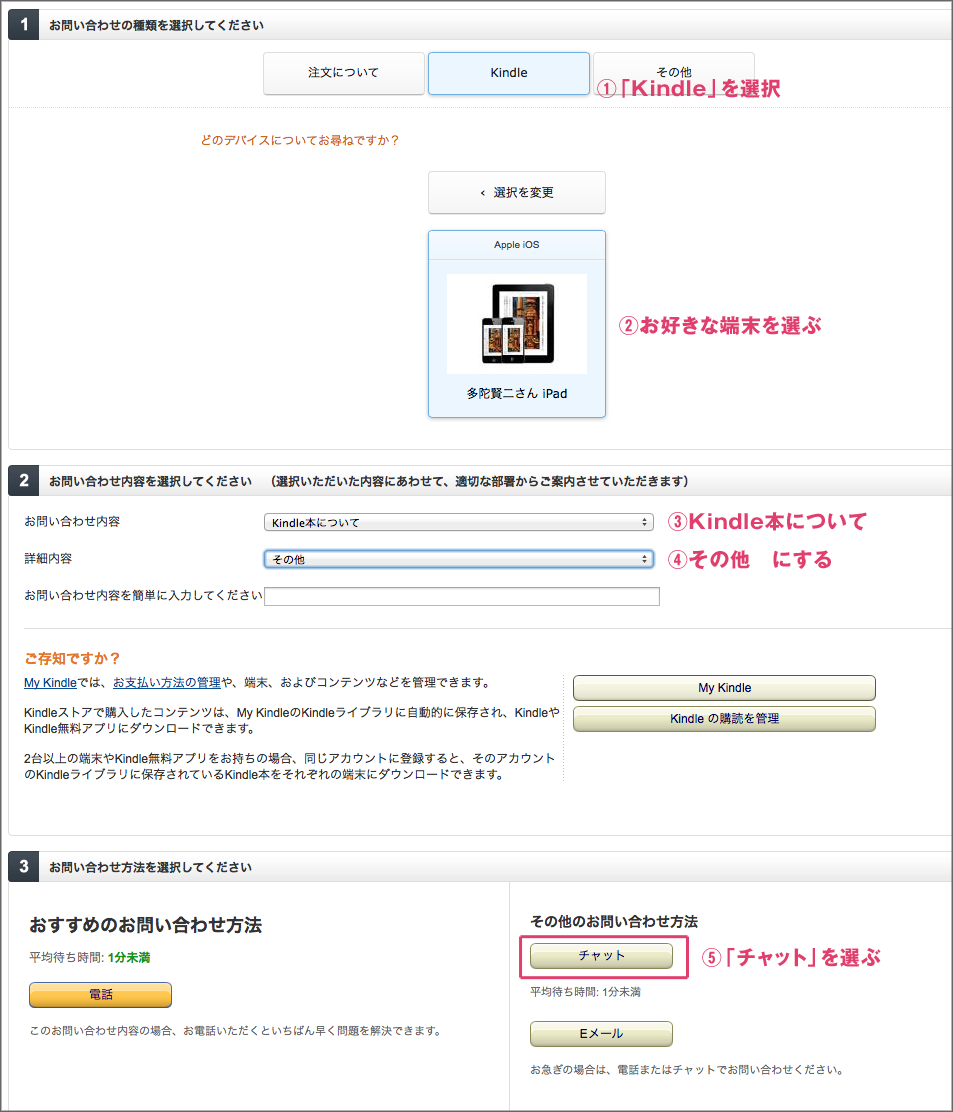Click the iPad and iPhone device image
953x1112 pixels.
coord(517,324)
